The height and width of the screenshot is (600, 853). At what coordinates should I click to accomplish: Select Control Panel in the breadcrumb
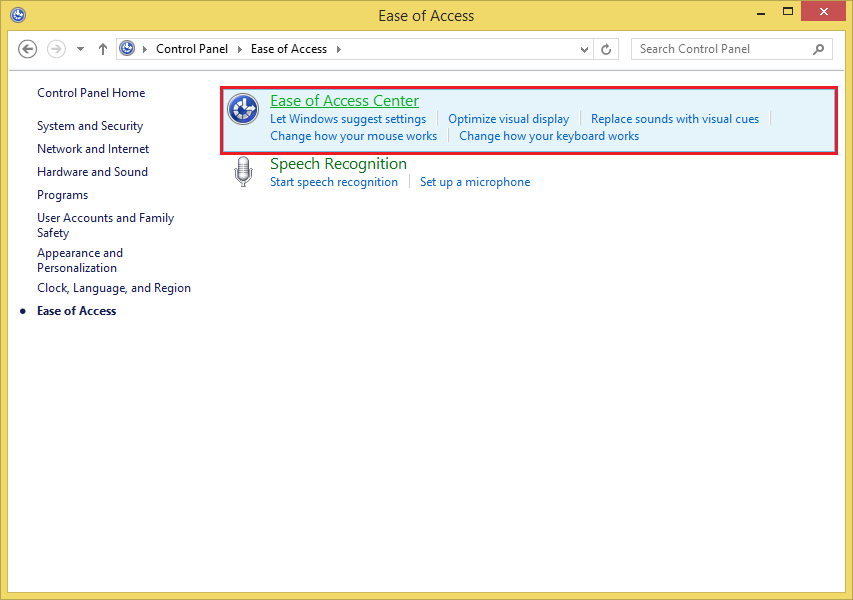click(x=191, y=49)
